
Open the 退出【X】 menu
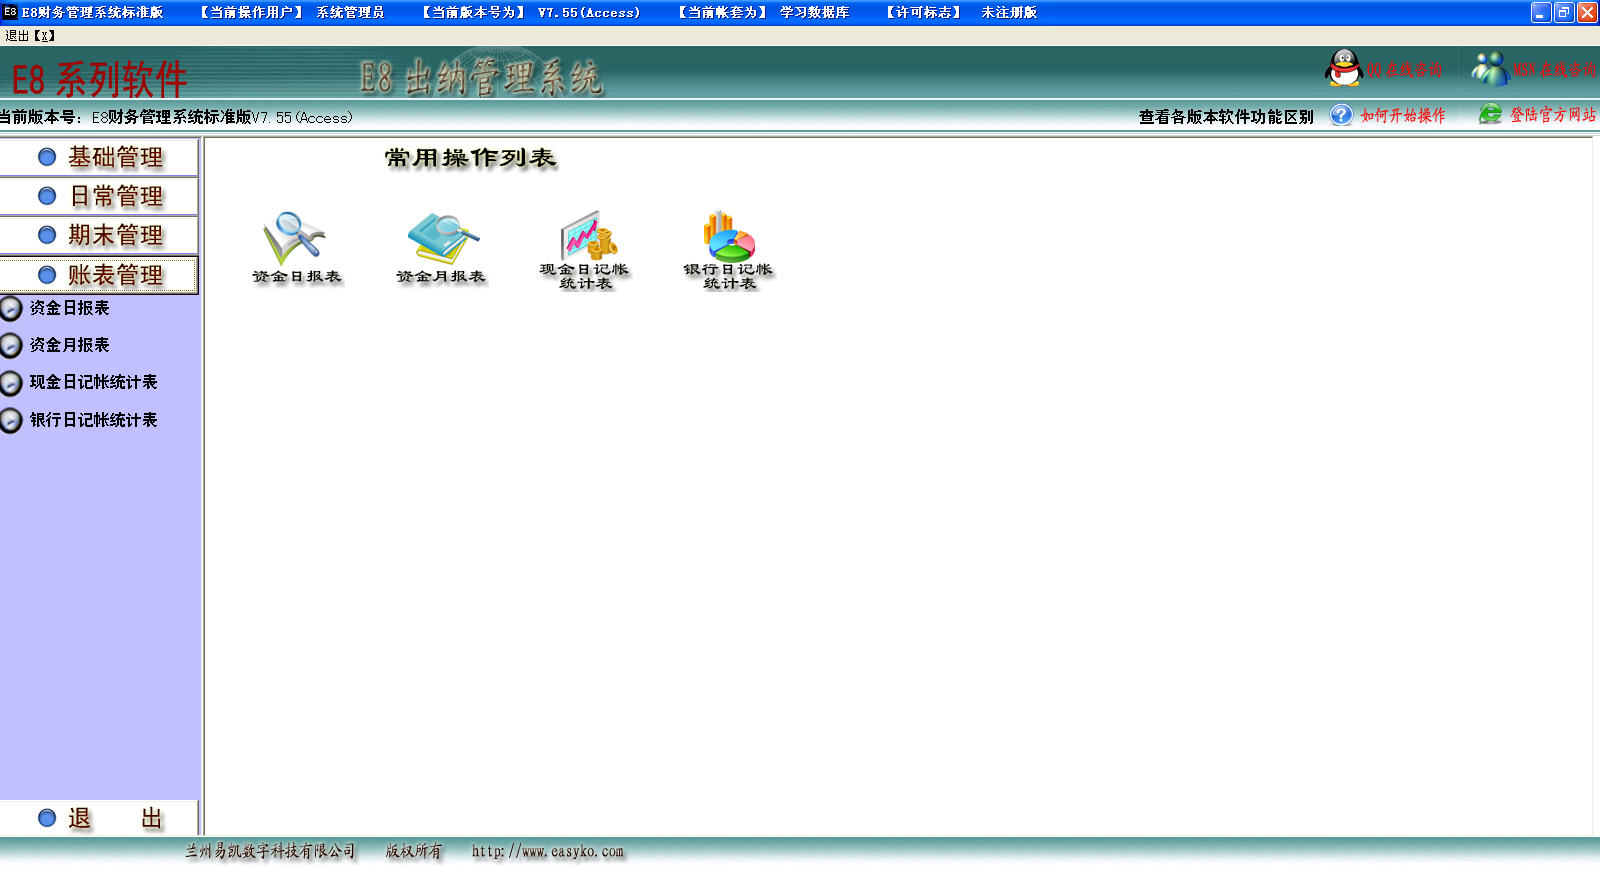(30, 36)
